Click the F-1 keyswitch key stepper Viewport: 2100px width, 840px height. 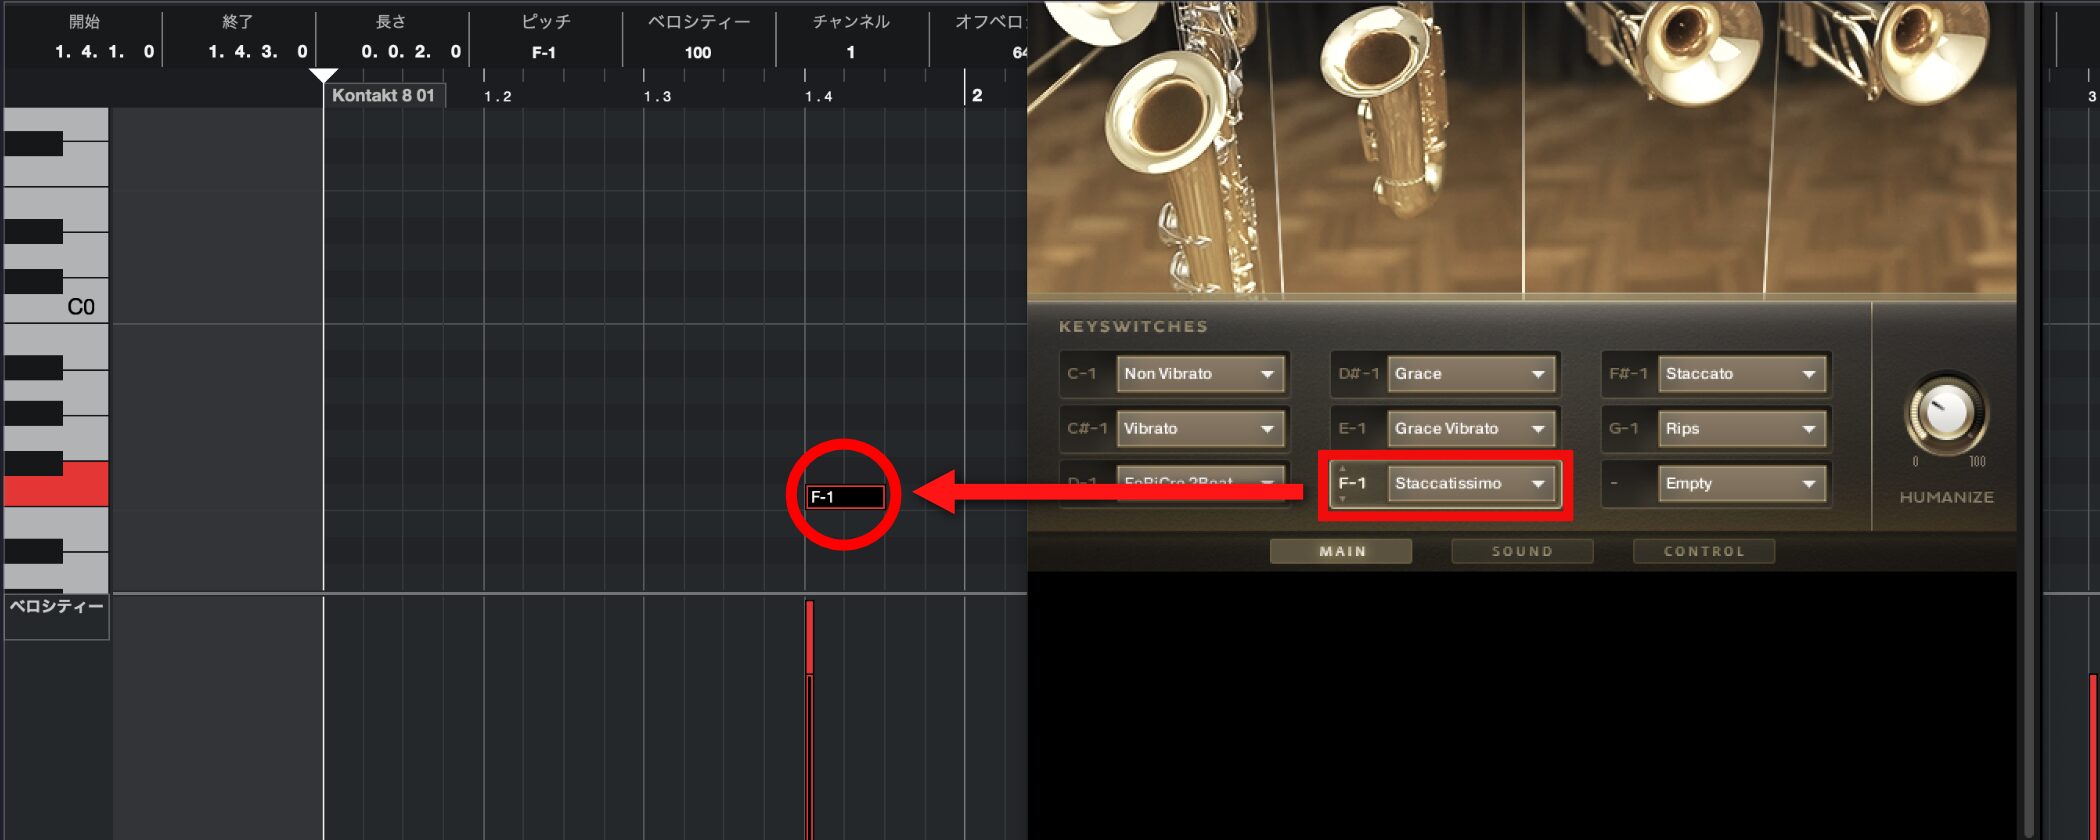click(x=1343, y=484)
